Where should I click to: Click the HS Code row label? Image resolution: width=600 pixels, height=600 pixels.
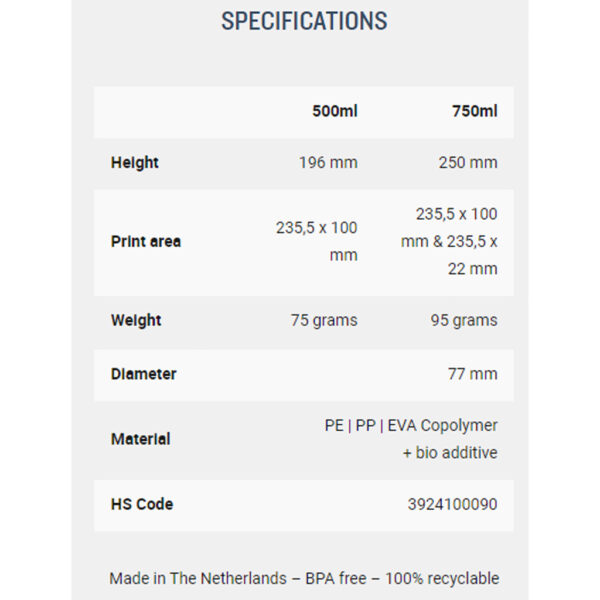pyautogui.click(x=142, y=504)
